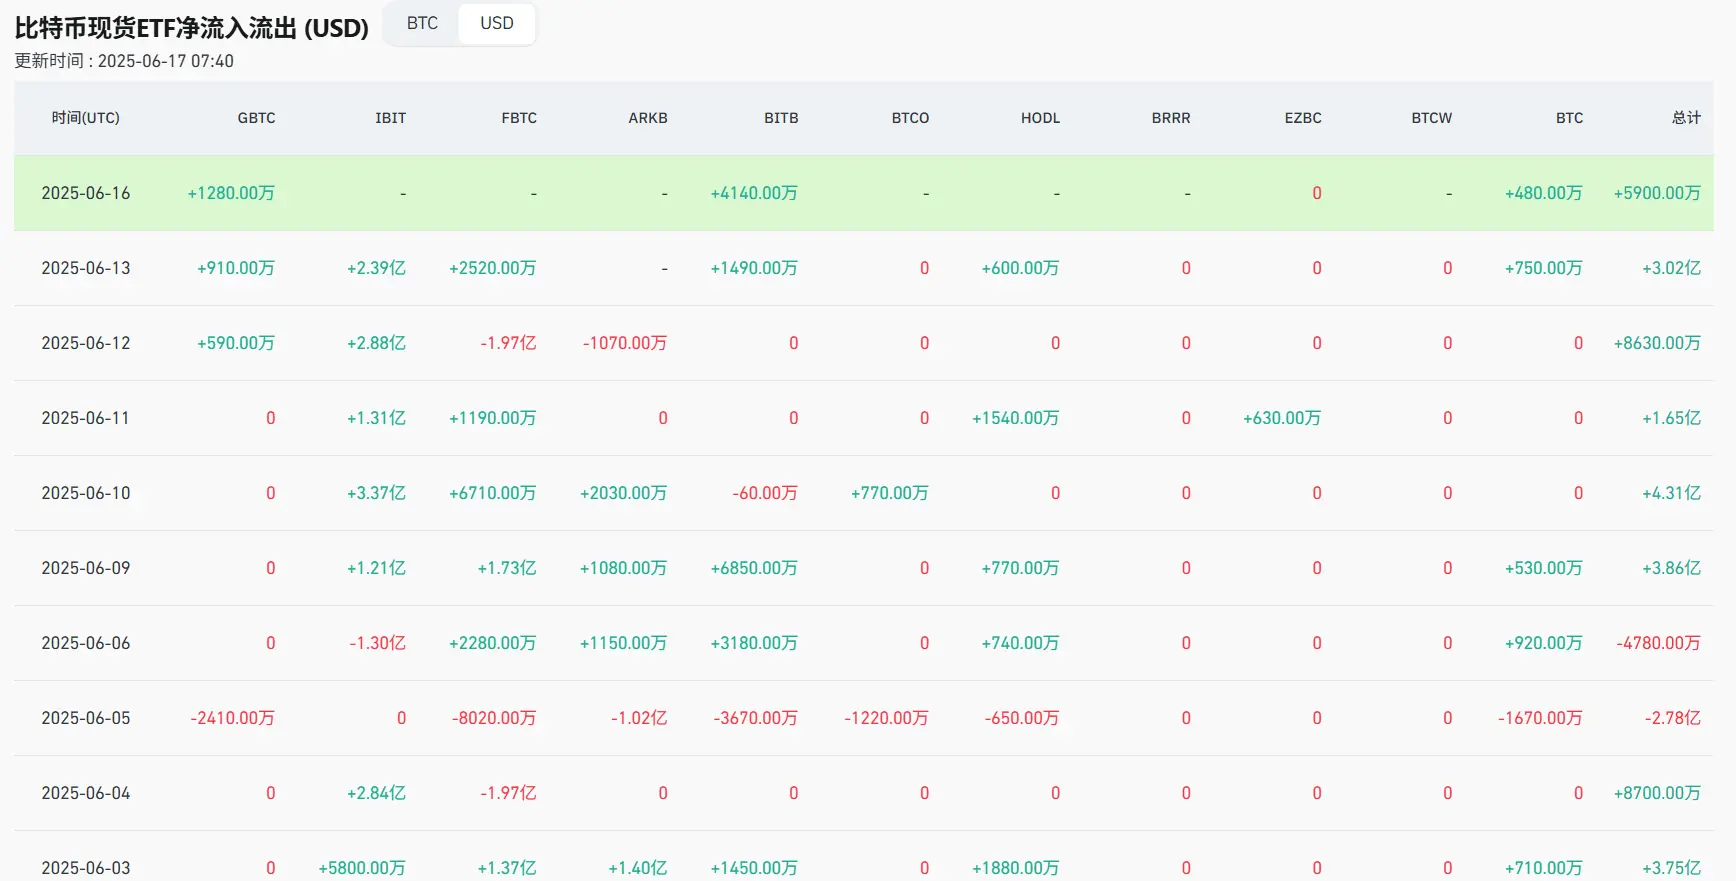Select the USD unit toggle
The width and height of the screenshot is (1736, 881).
pos(497,24)
